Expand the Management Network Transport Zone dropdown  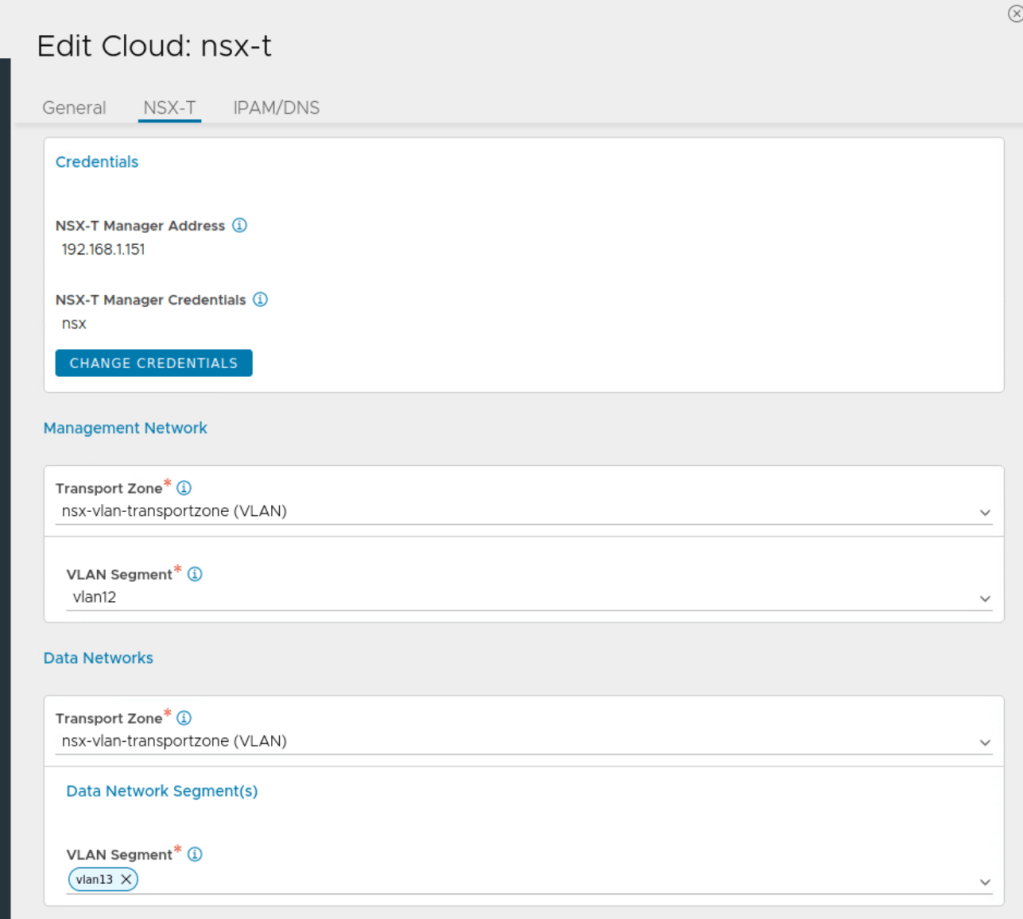[985, 512]
